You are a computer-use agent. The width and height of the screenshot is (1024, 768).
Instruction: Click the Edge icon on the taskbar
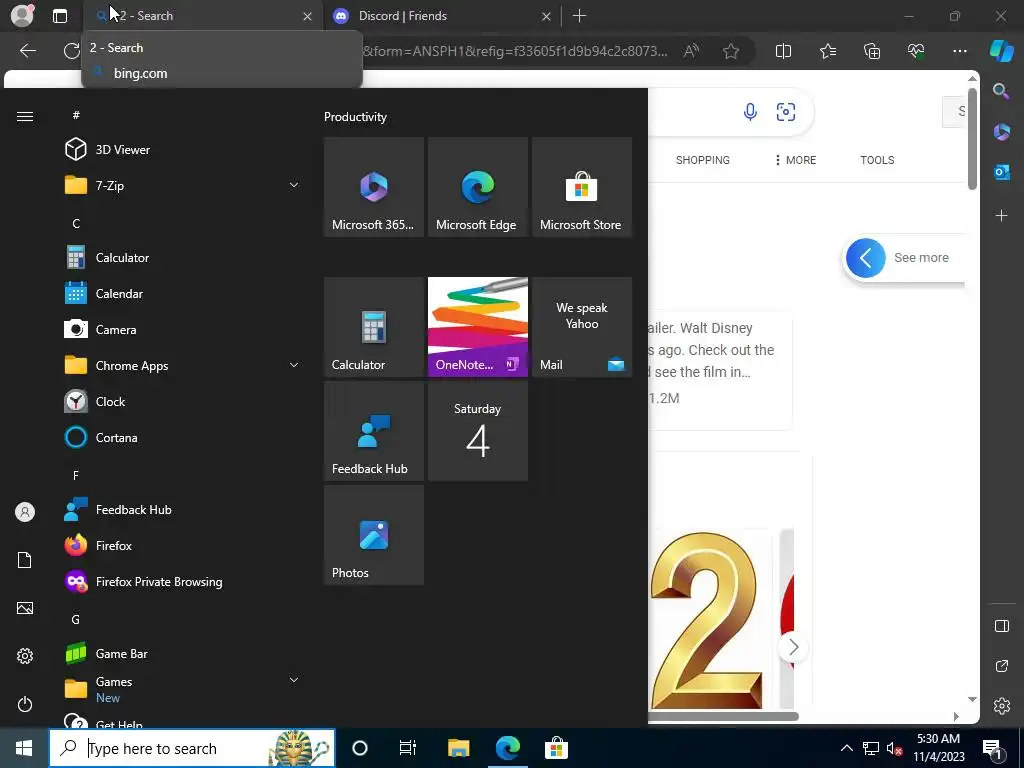tap(507, 748)
